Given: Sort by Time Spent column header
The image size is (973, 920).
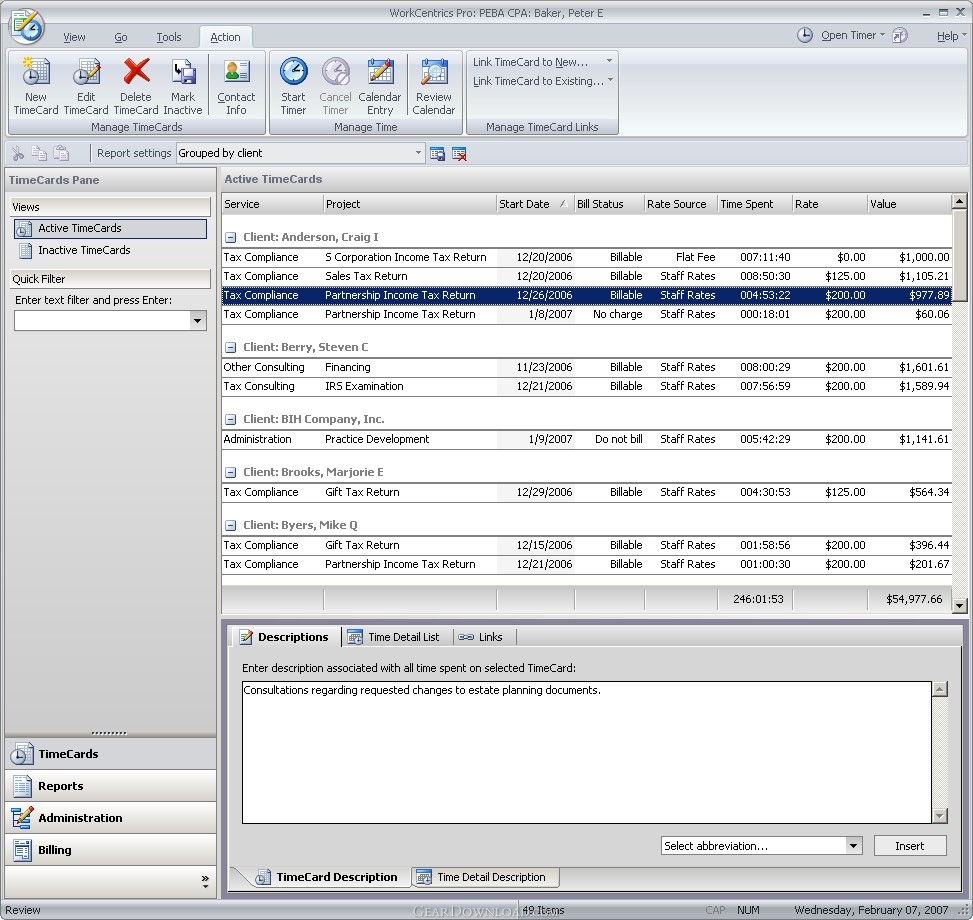Looking at the screenshot, I should click(755, 204).
